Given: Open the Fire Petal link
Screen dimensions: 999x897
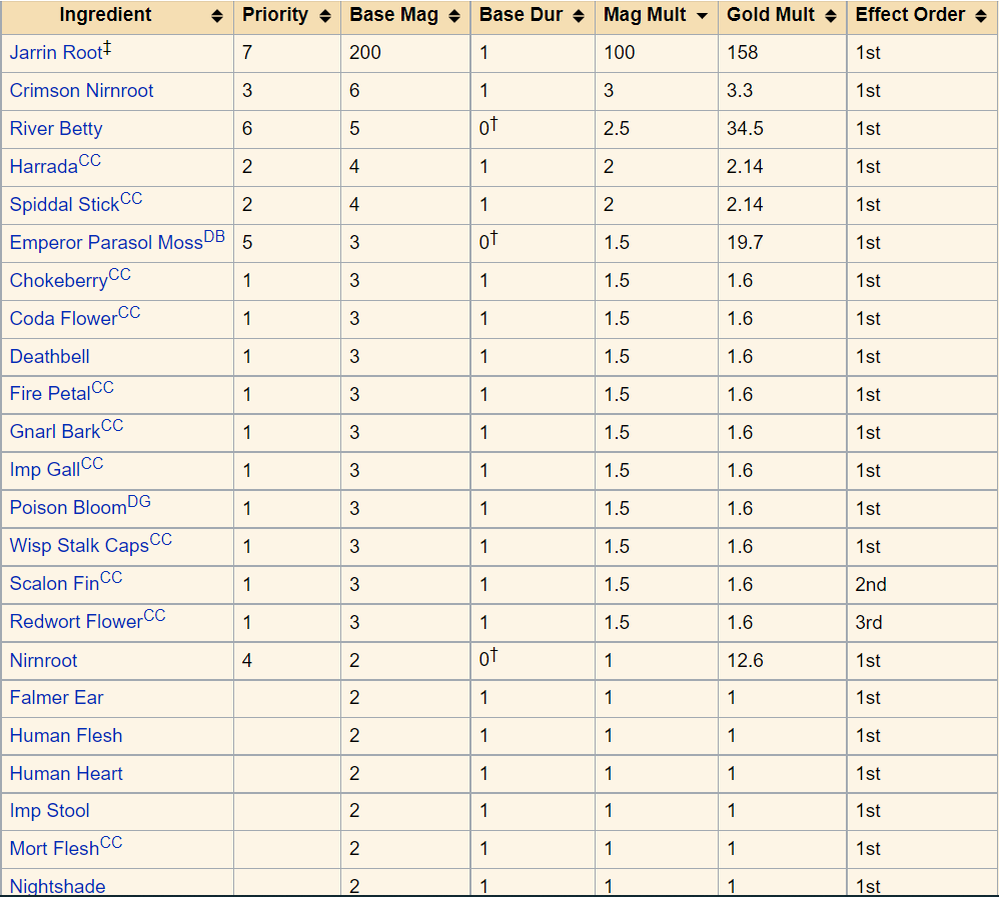Looking at the screenshot, I should click(50, 394).
